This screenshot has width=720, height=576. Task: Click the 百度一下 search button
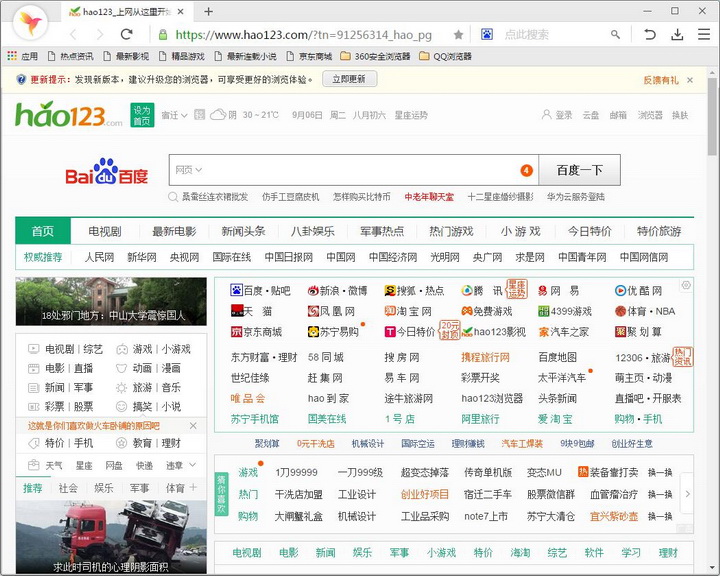[x=579, y=170]
